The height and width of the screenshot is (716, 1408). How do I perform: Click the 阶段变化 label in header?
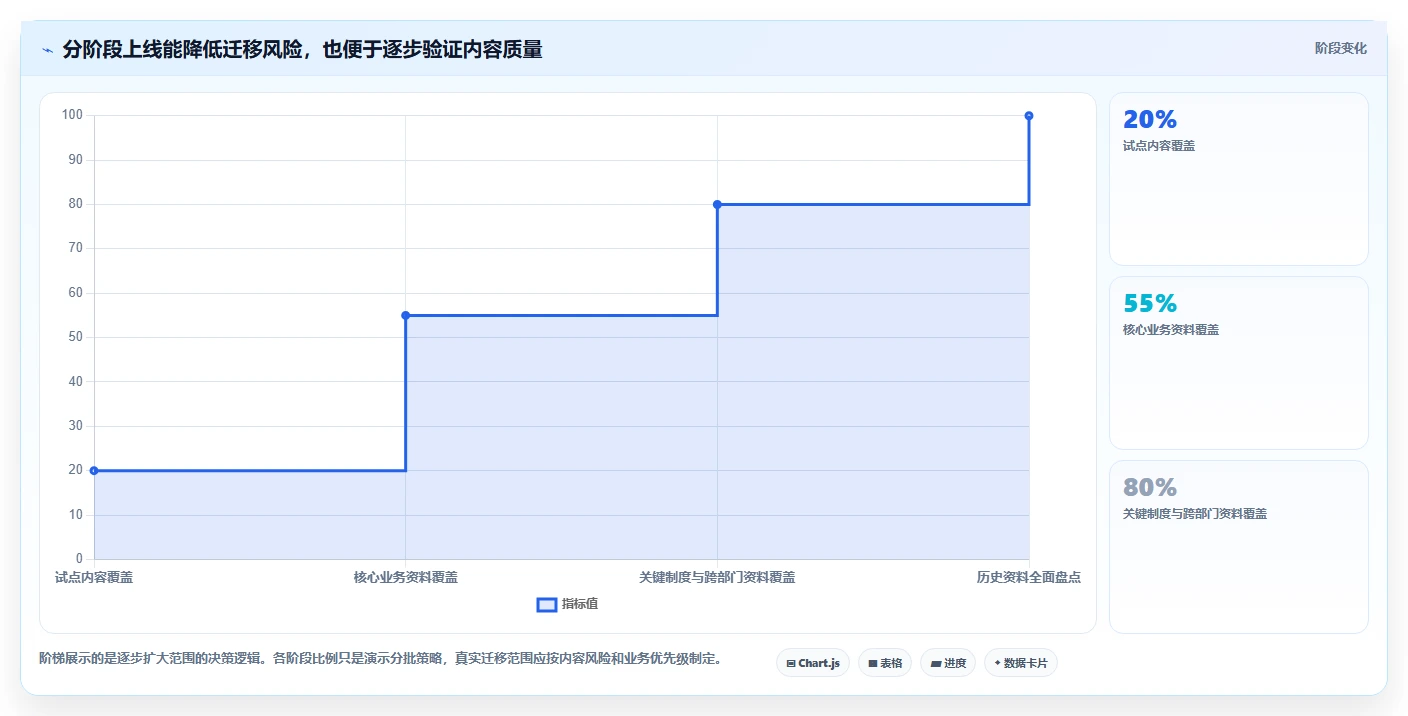click(1340, 48)
